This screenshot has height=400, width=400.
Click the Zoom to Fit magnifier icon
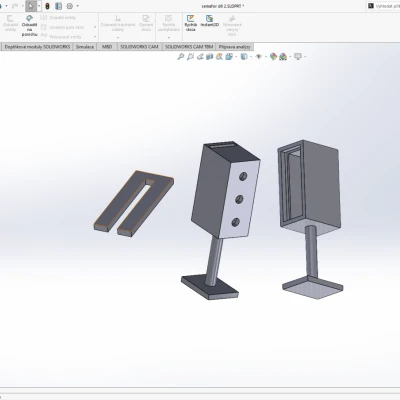click(181, 57)
